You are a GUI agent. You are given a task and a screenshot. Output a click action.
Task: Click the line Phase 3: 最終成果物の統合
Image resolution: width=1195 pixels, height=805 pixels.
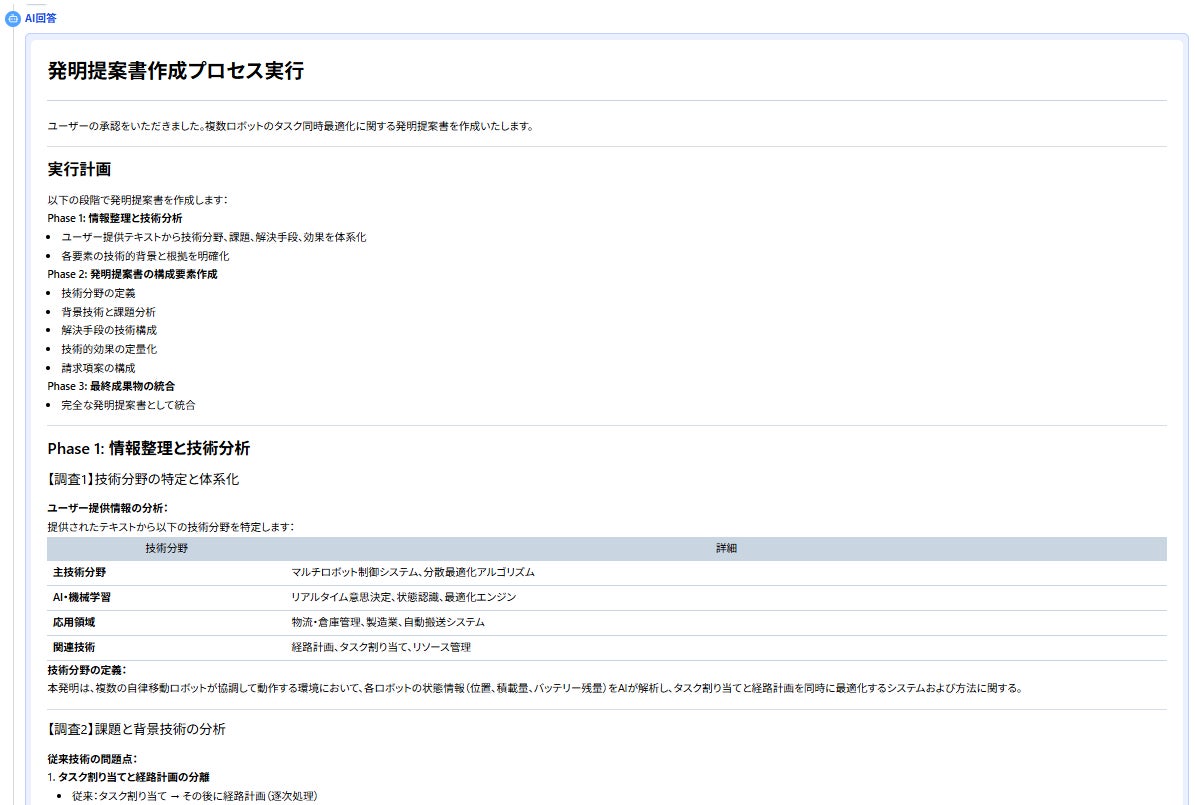[x=111, y=386]
